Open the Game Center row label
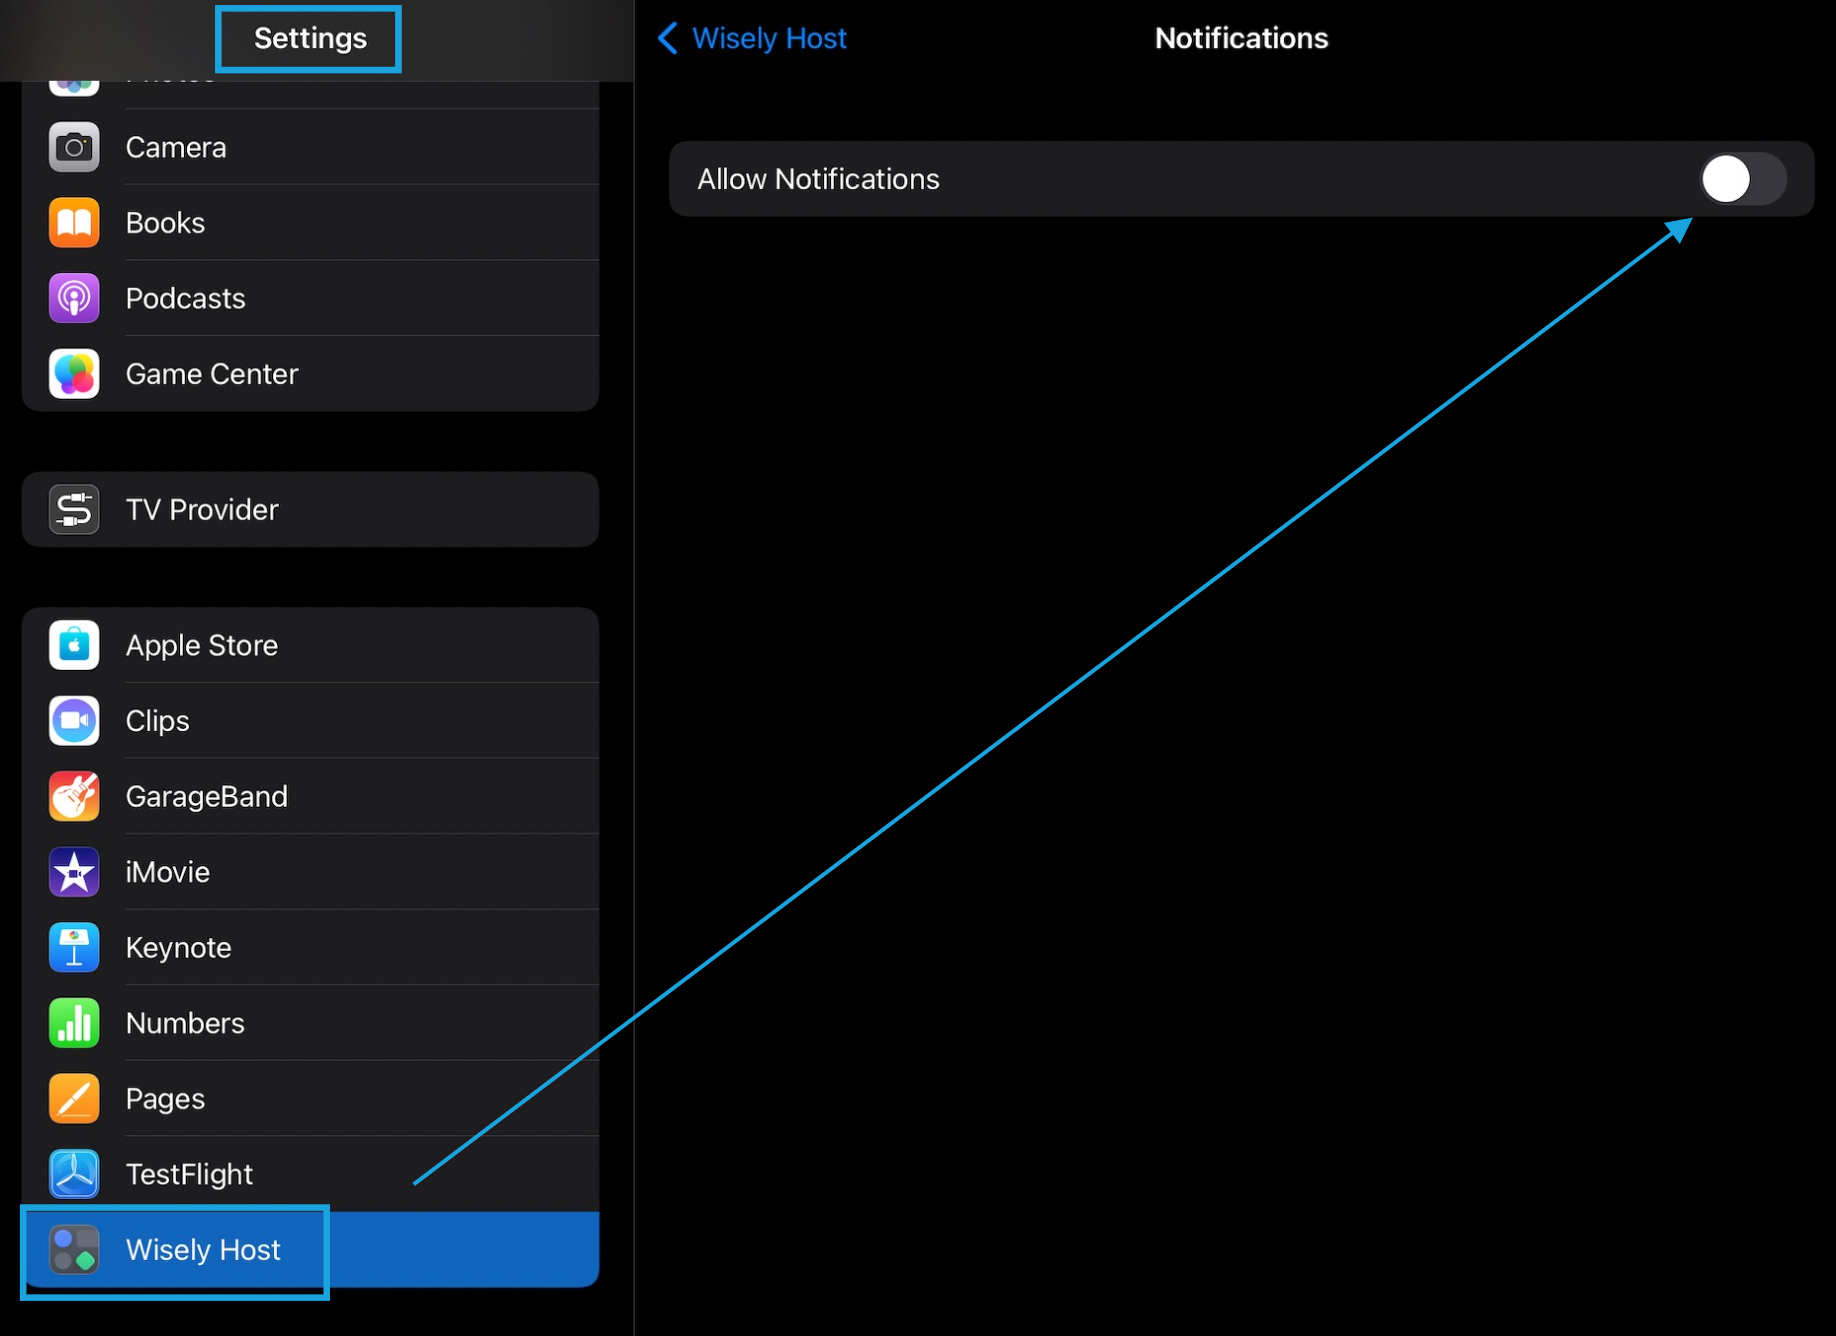This screenshot has width=1836, height=1336. tap(212, 374)
